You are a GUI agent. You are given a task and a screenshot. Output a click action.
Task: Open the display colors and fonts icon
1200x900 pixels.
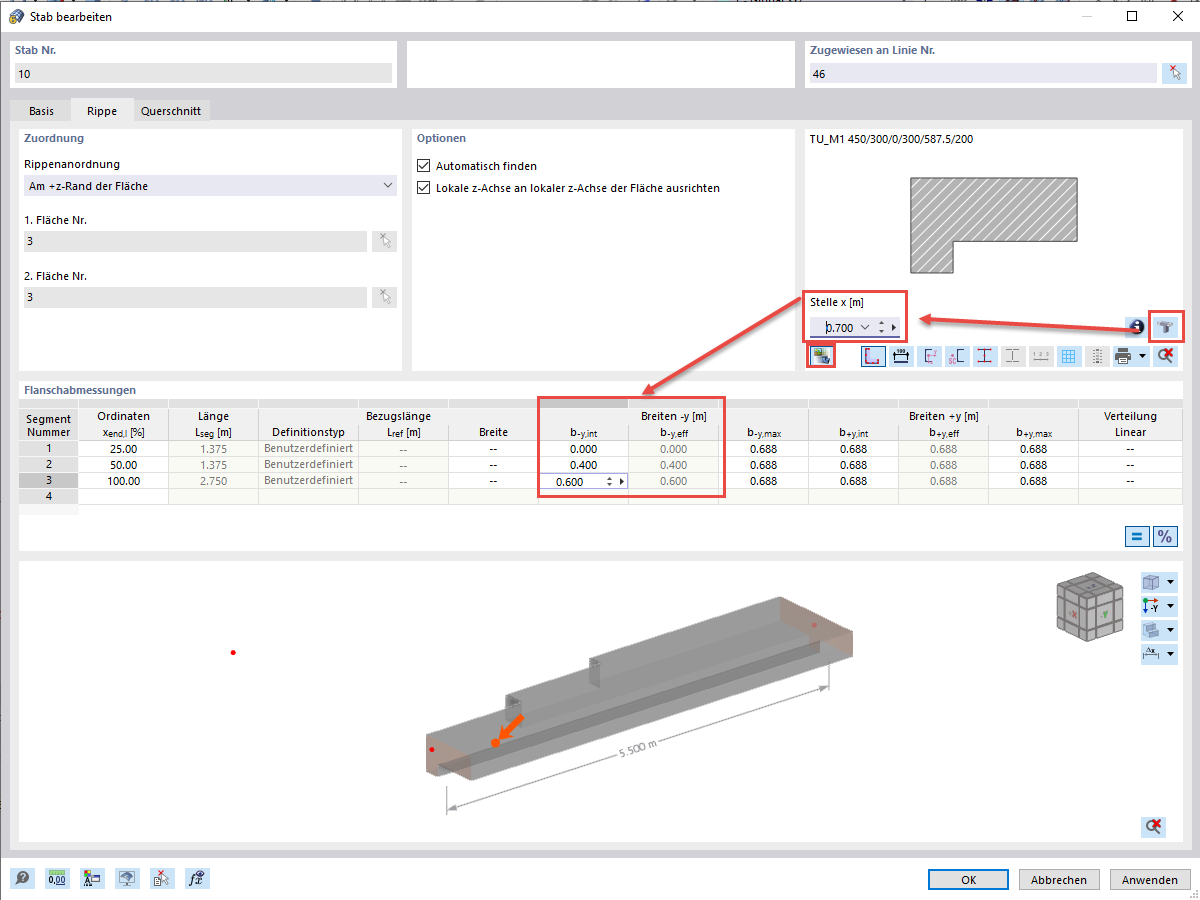coord(92,878)
